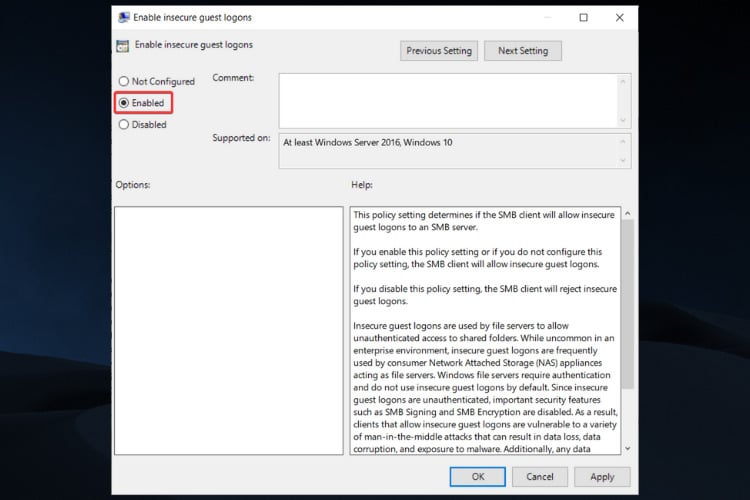Screen dimensions: 750x500
Task: Click the Help scrollbar down arrow
Action: (628, 448)
